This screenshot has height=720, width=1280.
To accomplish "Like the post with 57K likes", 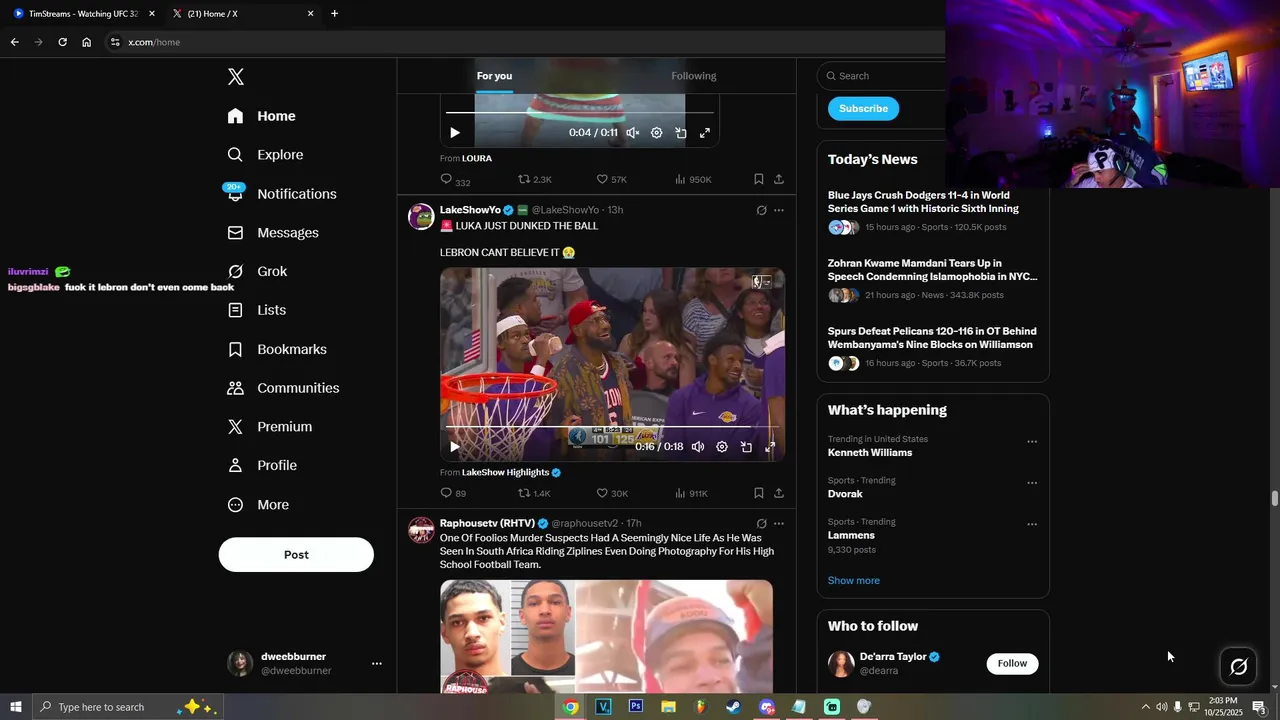I will (611, 180).
